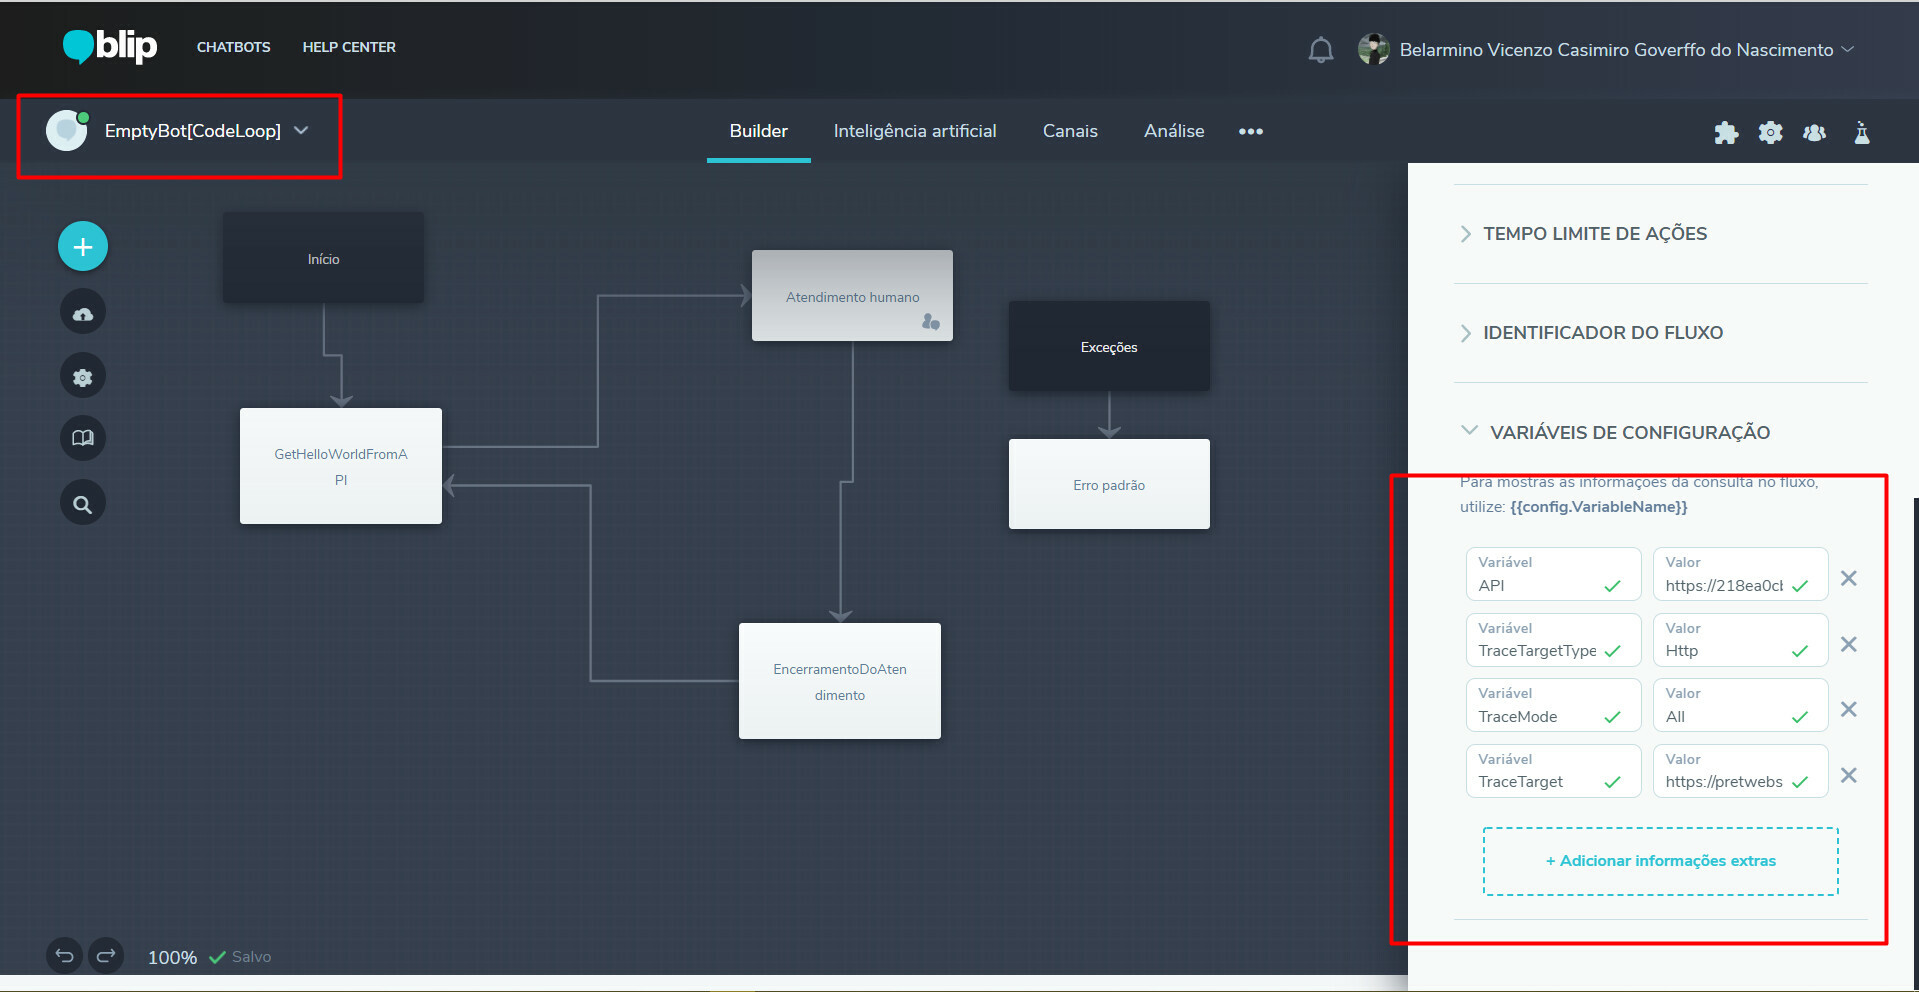Screen dimensions: 1919x992
Task: Click the Salvo saved status
Action: point(240,957)
